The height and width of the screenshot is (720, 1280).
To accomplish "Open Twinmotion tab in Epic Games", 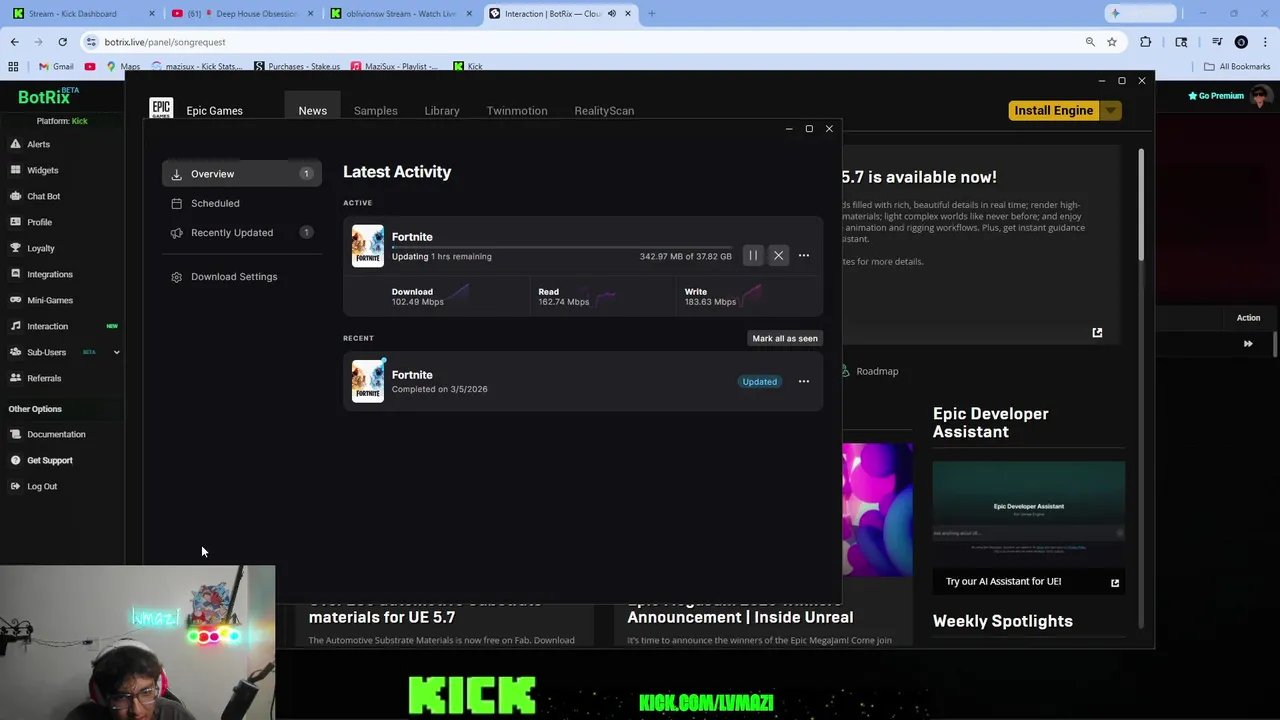I will 516,110.
